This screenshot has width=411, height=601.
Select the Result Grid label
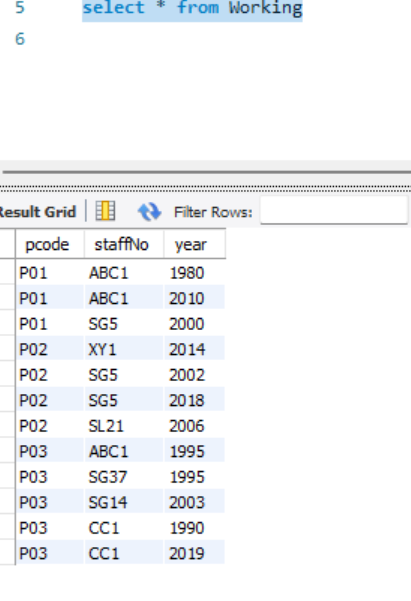tap(38, 212)
